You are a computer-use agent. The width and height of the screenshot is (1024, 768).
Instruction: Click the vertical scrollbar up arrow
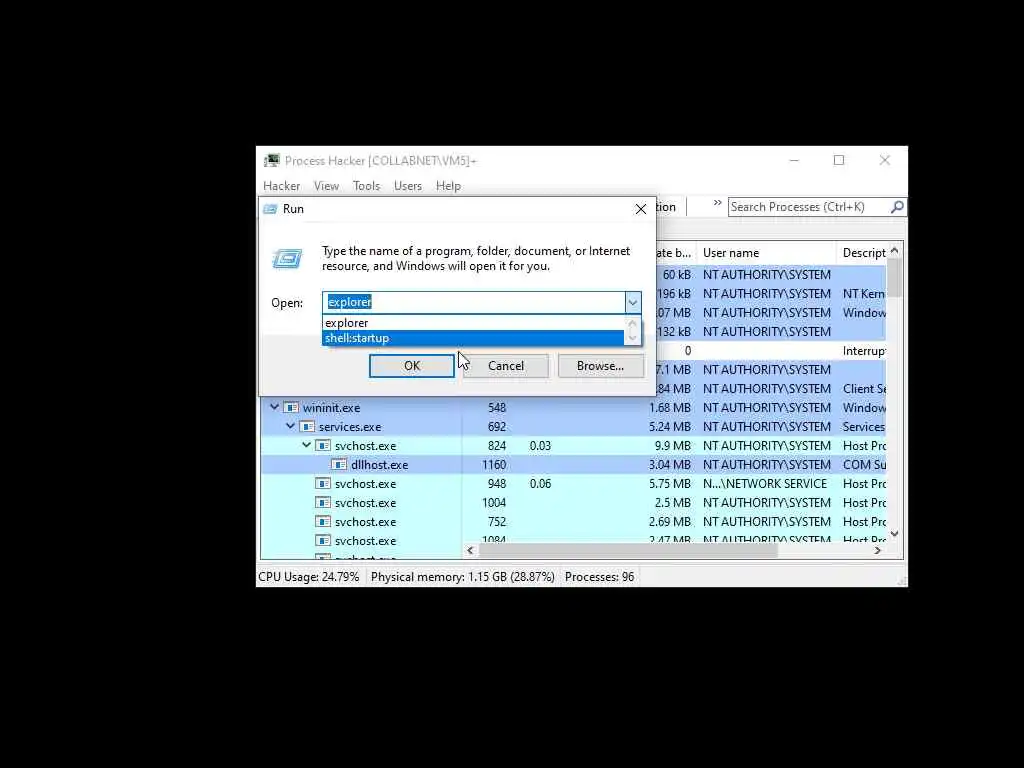pyautogui.click(x=895, y=250)
